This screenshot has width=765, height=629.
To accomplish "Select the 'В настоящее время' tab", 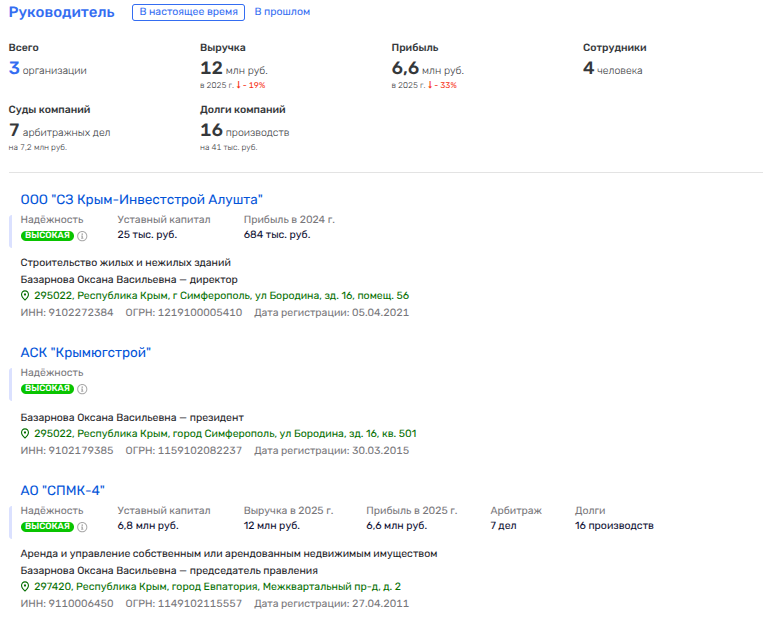I will (x=189, y=12).
